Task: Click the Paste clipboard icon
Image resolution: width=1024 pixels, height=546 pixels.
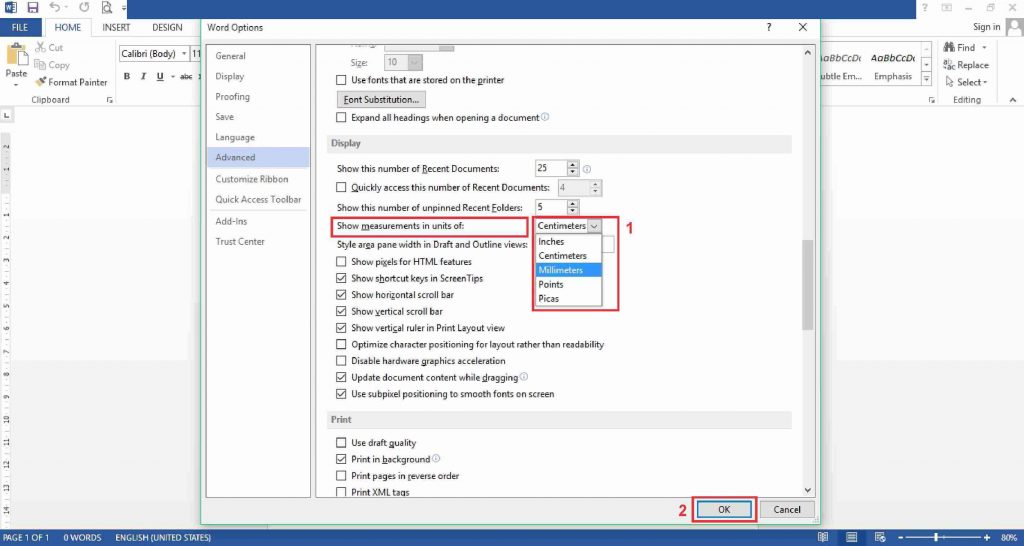Action: (16, 56)
